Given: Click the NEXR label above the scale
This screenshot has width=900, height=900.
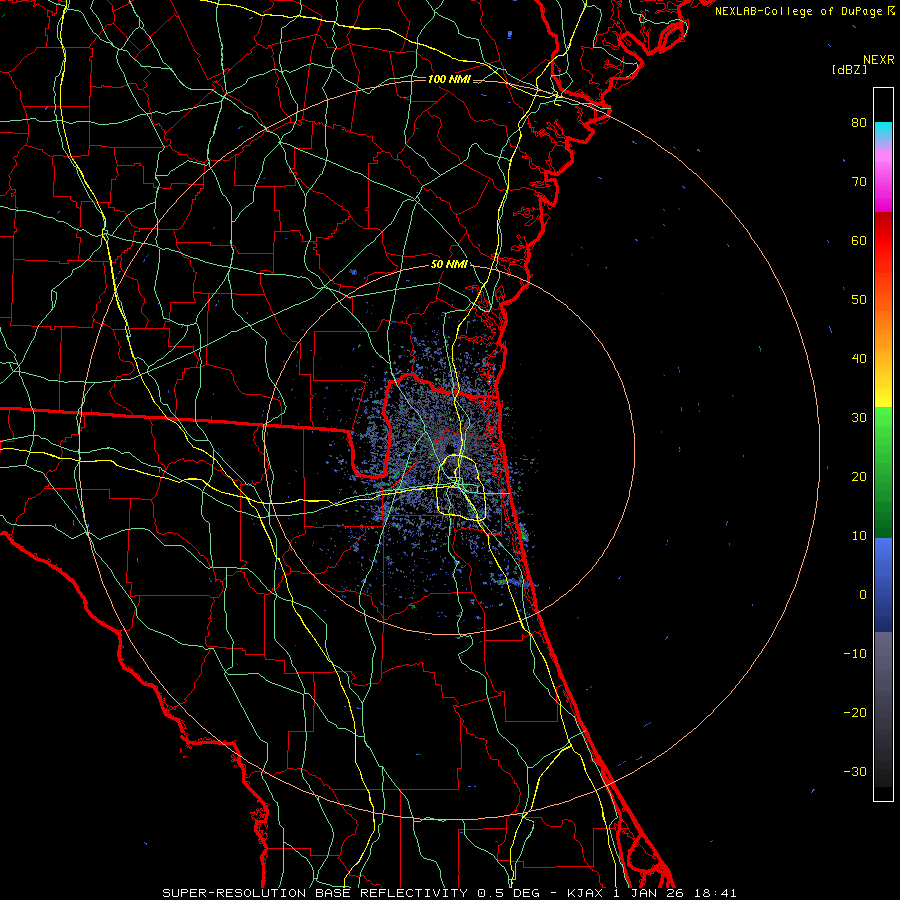Looking at the screenshot, I should (x=878, y=60).
